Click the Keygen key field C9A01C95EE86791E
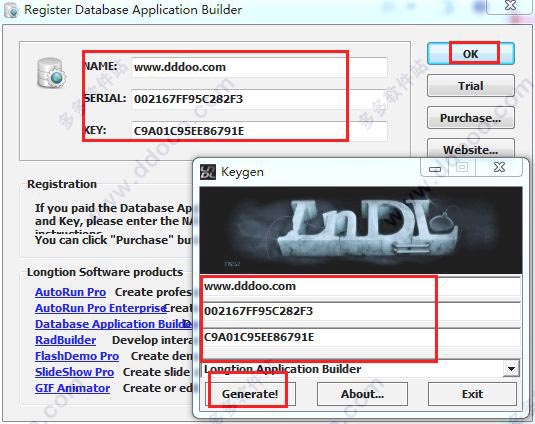The image size is (535, 424). click(x=360, y=338)
